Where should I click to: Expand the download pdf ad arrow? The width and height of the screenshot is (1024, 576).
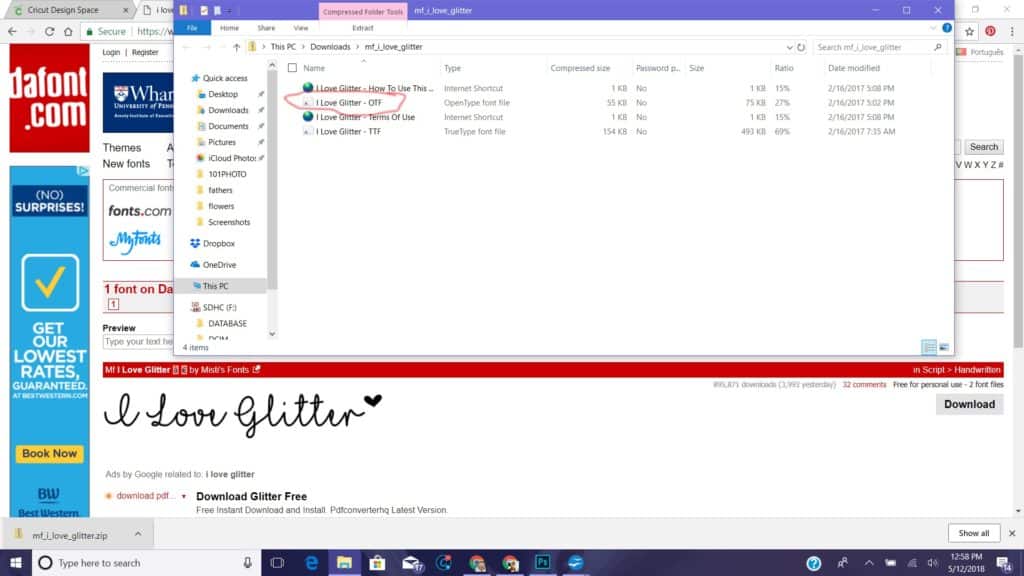coord(184,496)
